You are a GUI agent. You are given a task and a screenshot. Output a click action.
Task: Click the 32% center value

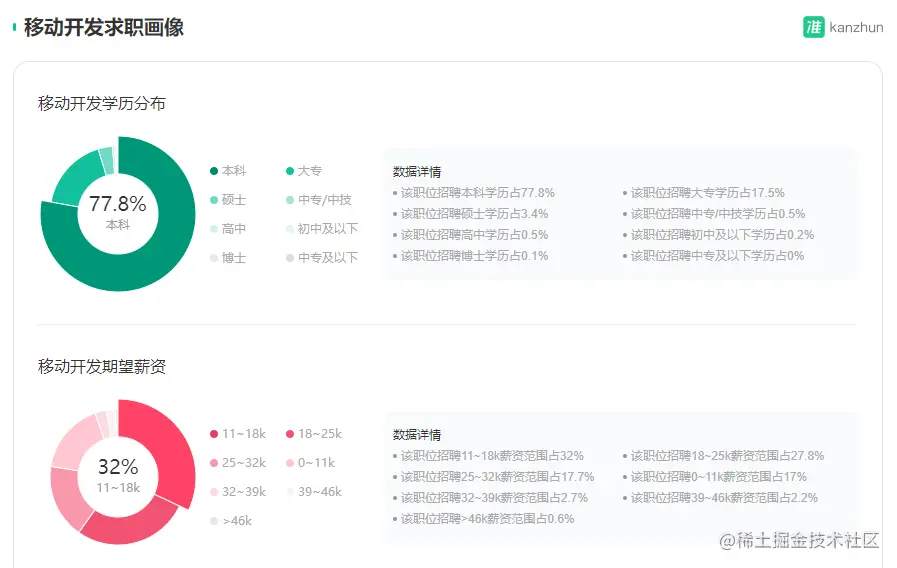(x=118, y=467)
